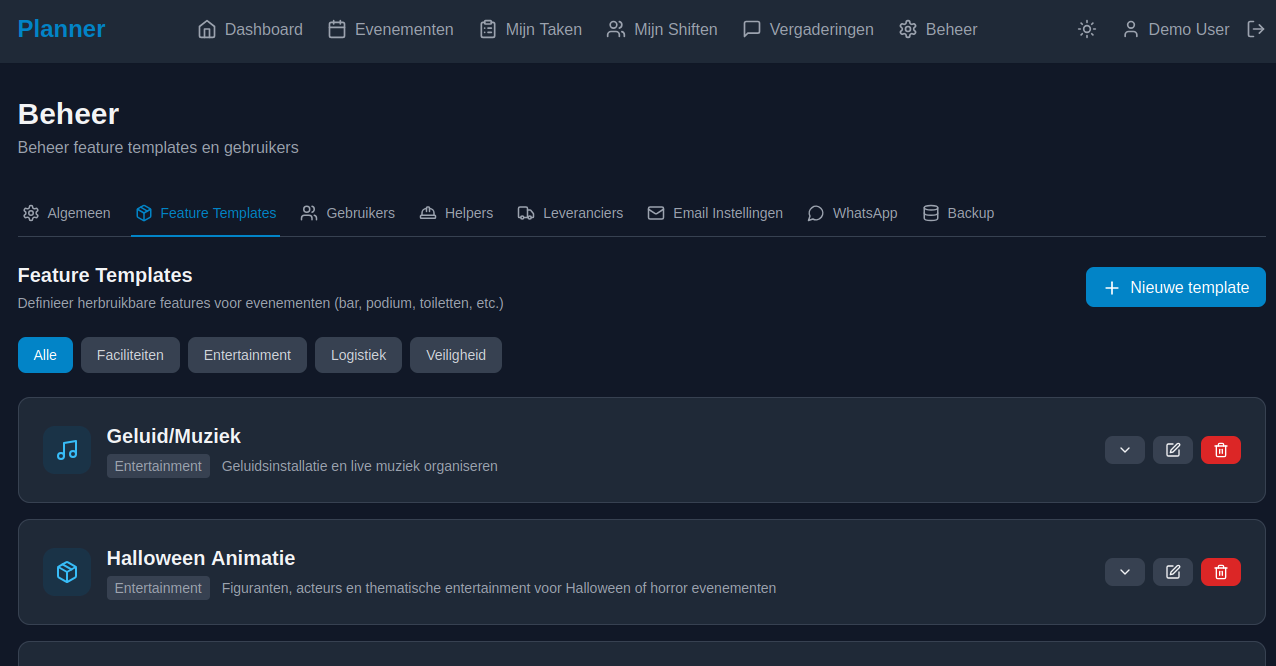Viewport: 1276px width, 666px height.
Task: Click the Beheer gear icon in navbar
Action: [x=908, y=30]
